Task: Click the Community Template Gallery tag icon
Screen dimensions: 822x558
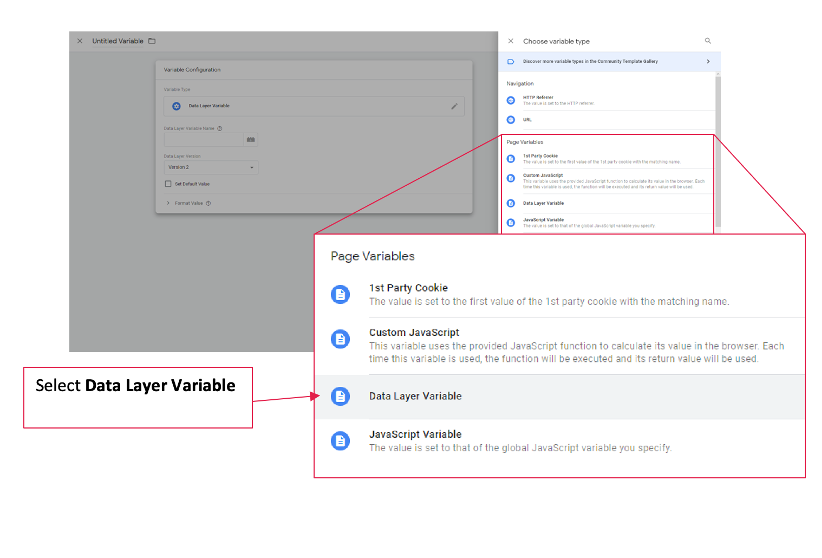Action: (x=511, y=61)
